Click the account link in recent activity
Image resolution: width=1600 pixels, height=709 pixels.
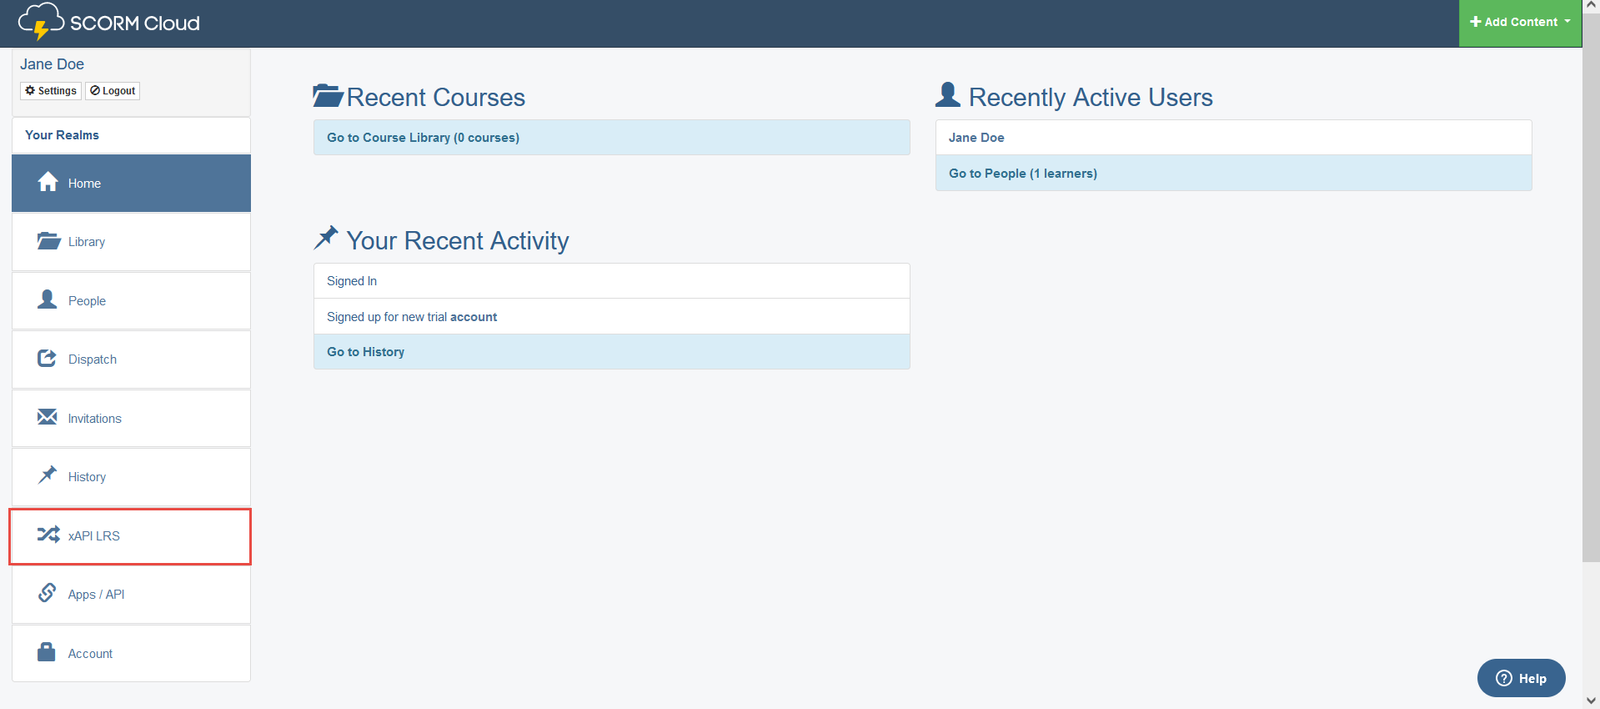tap(473, 317)
